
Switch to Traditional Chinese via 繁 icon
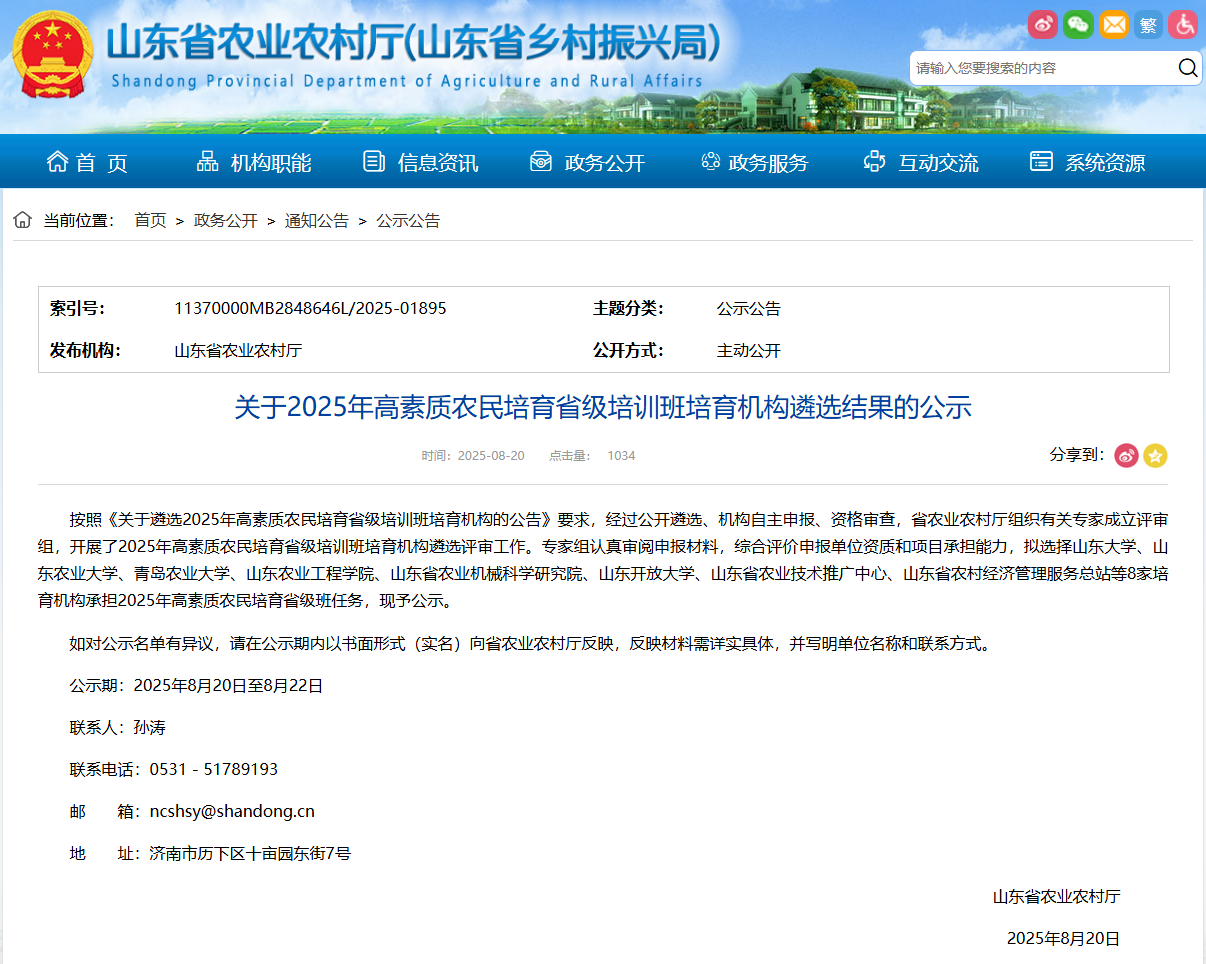1148,24
